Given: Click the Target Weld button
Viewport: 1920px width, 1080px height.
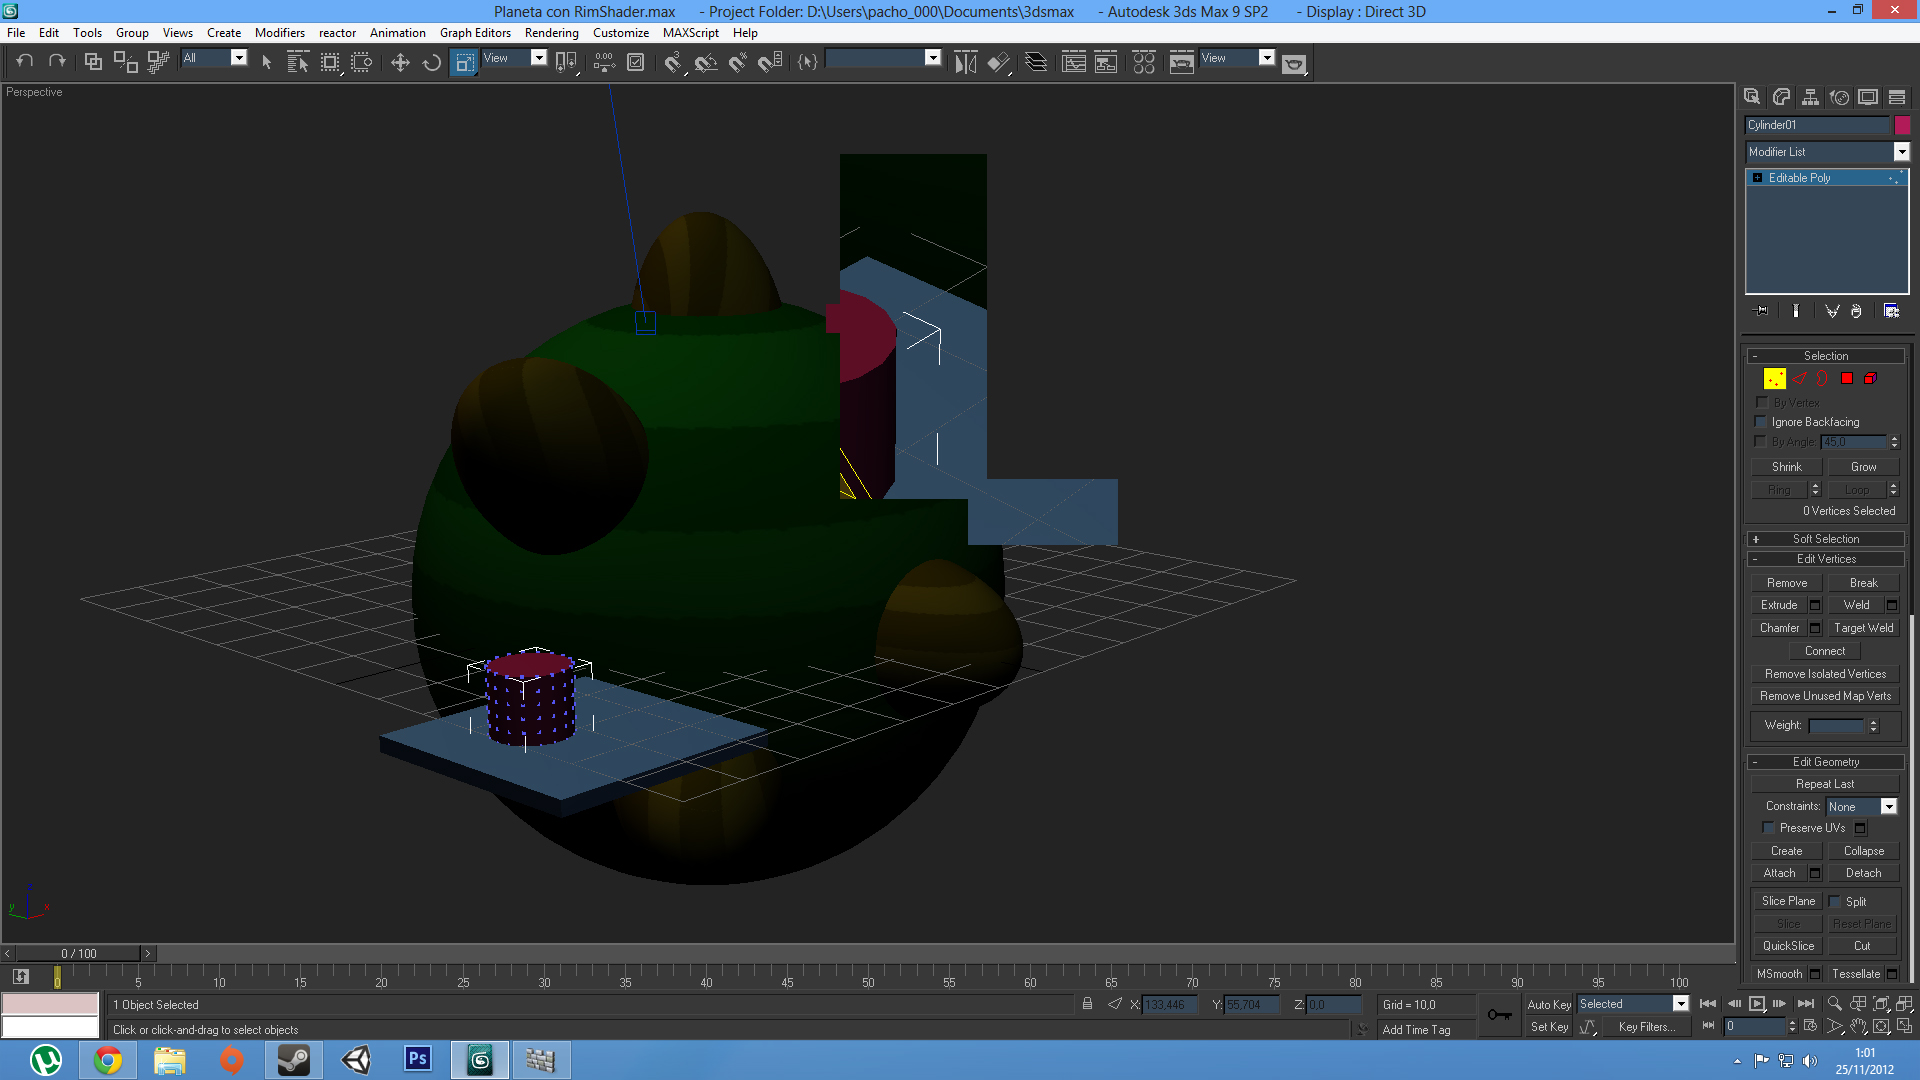Looking at the screenshot, I should [1863, 628].
